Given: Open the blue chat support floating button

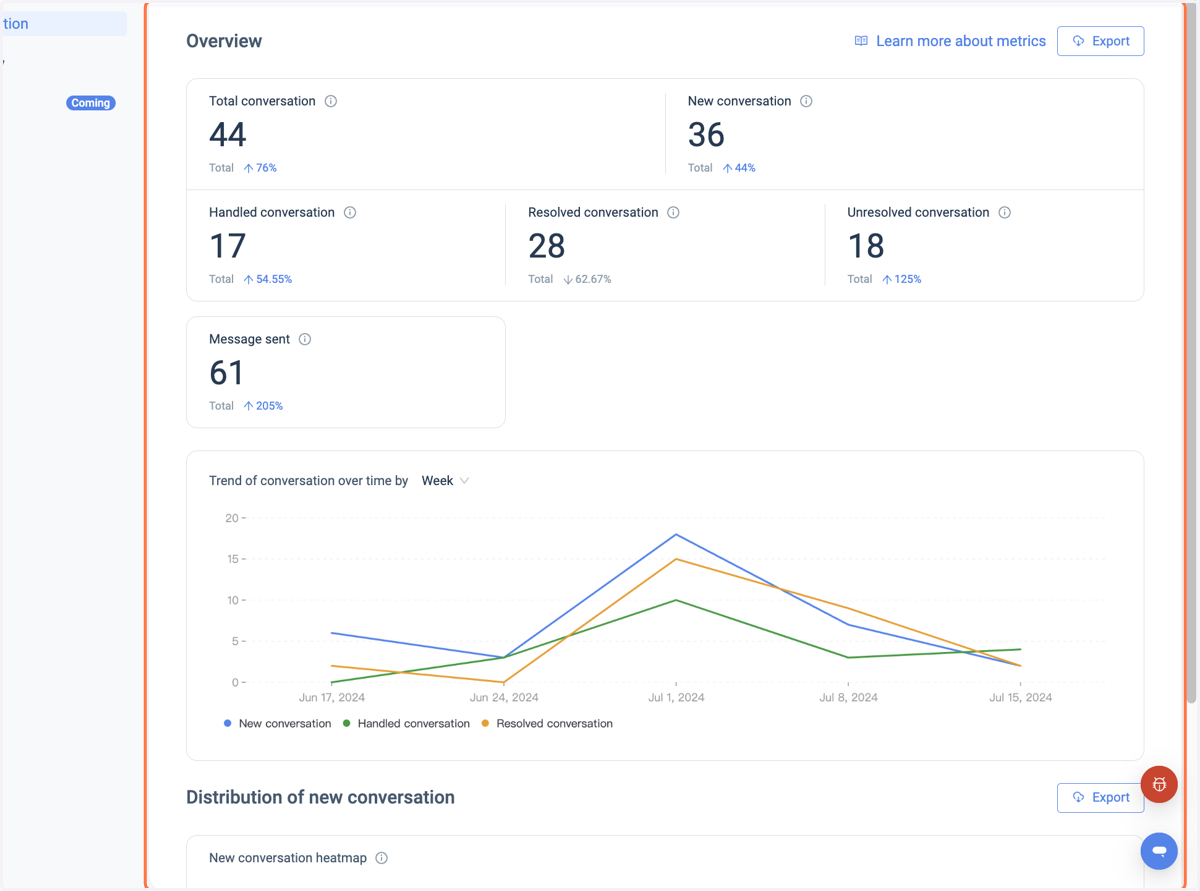Looking at the screenshot, I should (1159, 851).
